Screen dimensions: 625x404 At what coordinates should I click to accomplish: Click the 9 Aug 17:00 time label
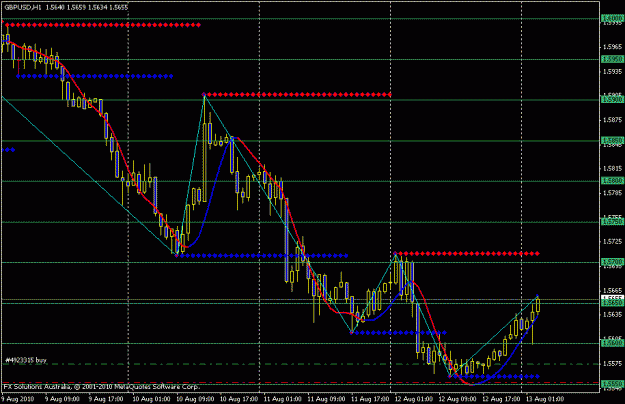point(106,399)
